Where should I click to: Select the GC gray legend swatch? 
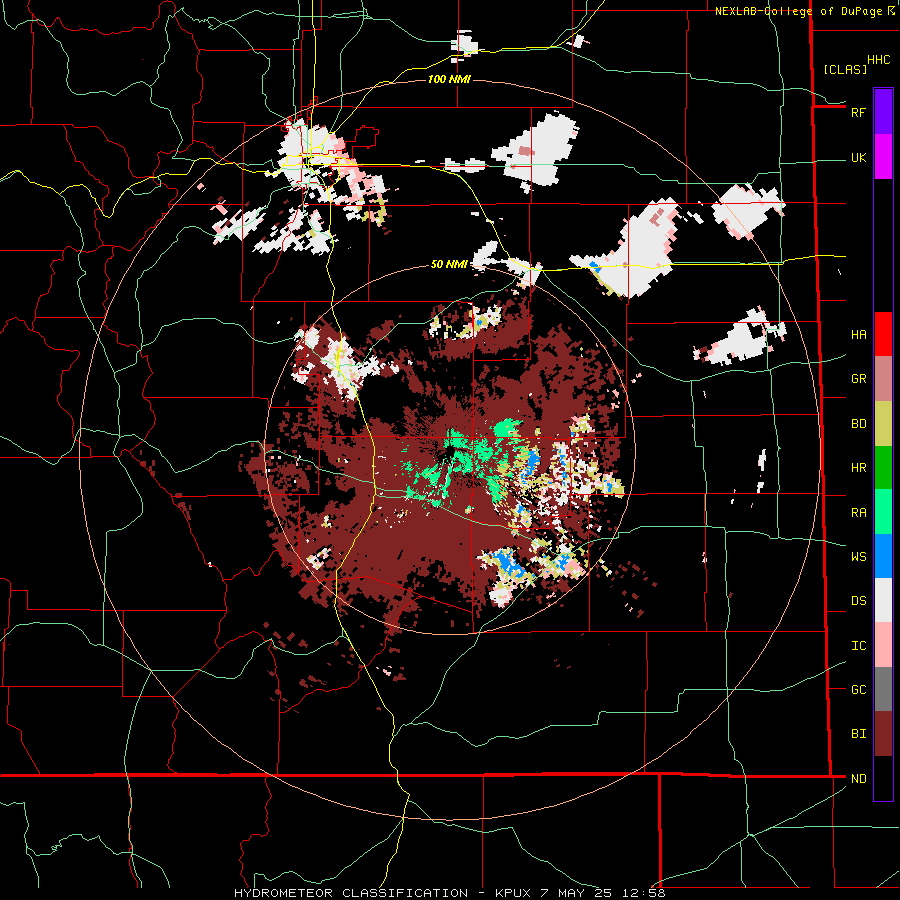click(883, 689)
